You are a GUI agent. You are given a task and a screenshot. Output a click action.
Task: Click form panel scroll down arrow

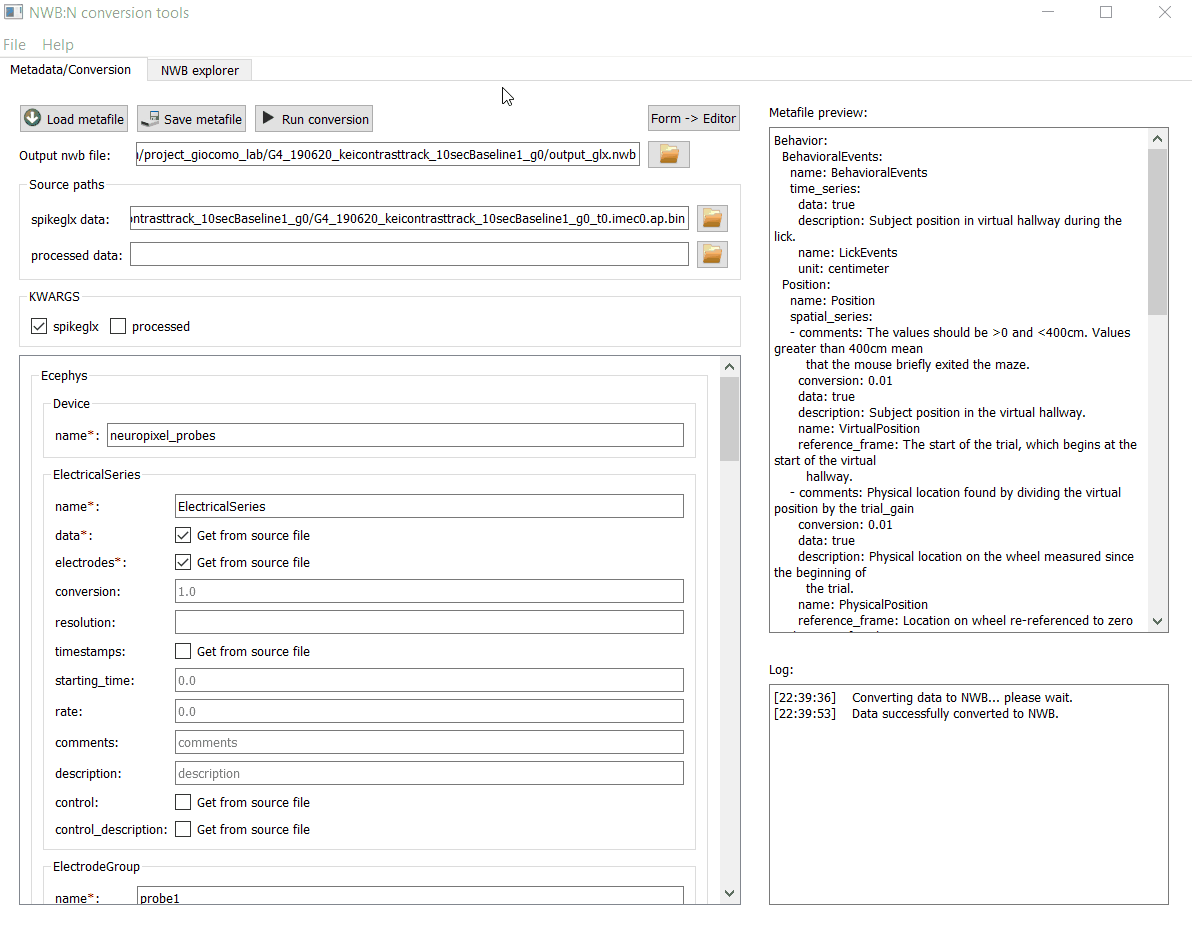729,894
